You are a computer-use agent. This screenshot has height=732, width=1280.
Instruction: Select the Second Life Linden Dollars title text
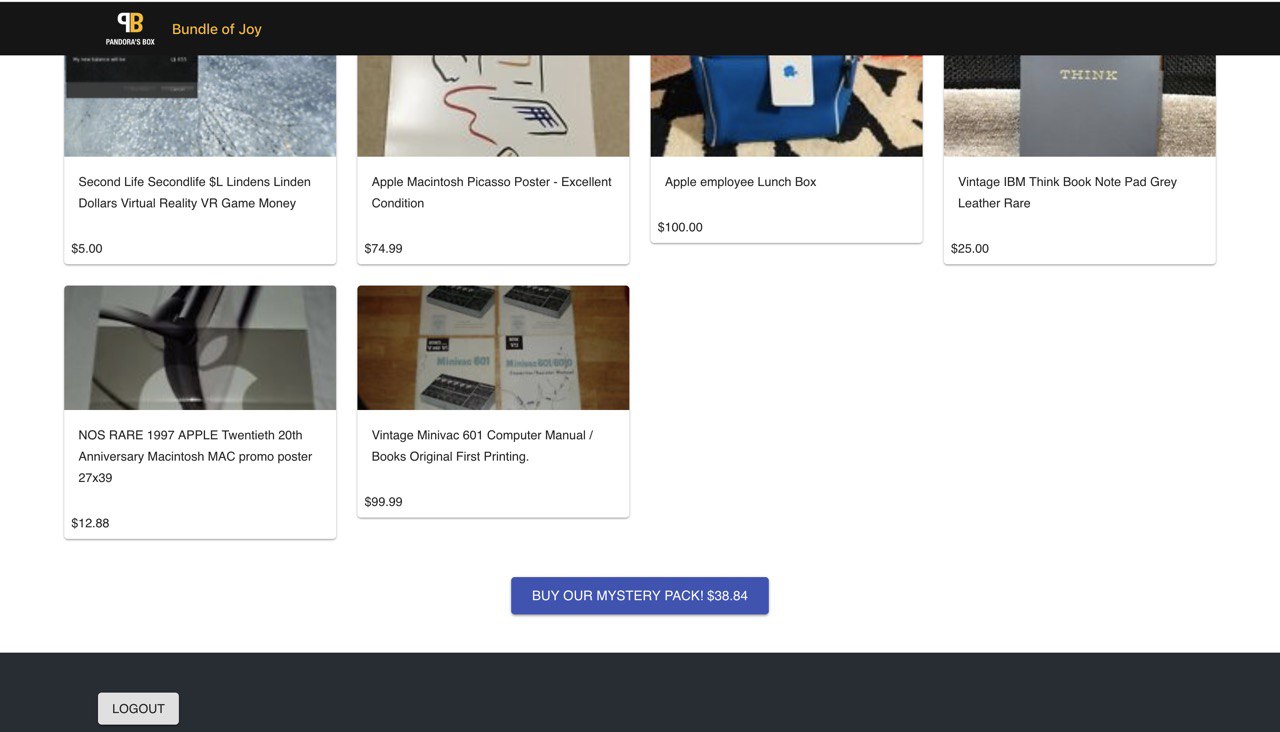tap(195, 192)
